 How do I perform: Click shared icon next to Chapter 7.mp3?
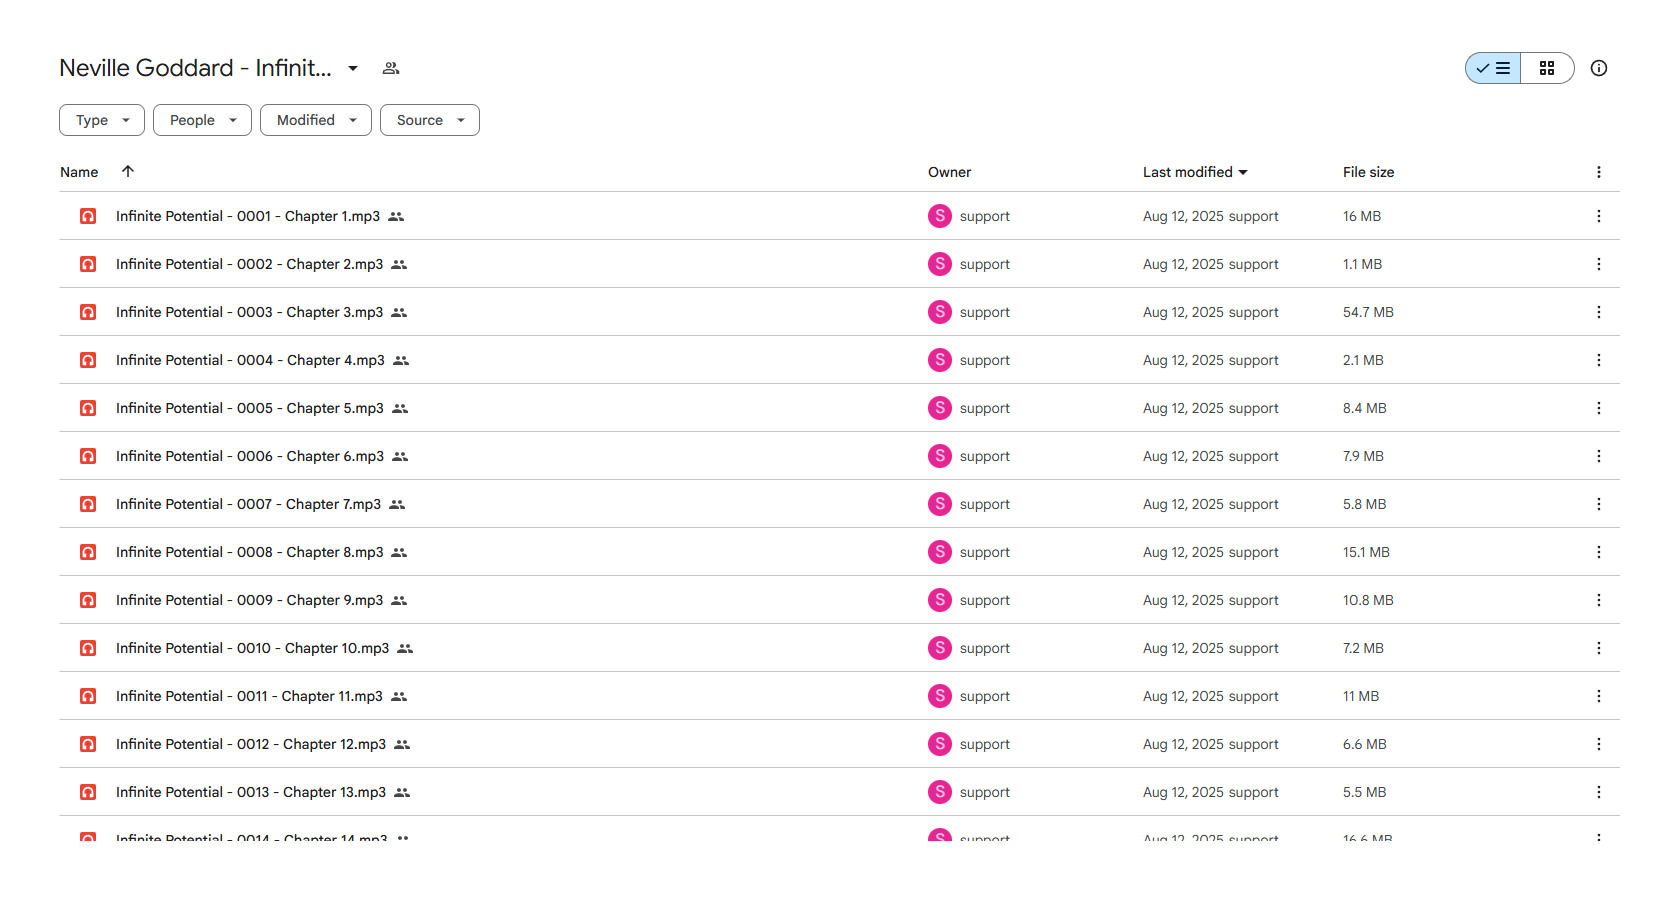coord(397,504)
